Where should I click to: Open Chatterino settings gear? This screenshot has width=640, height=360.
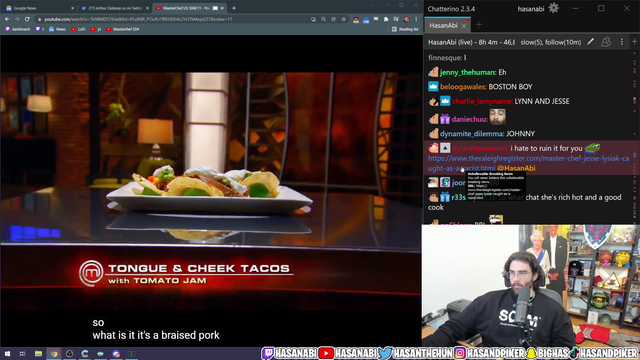(553, 8)
